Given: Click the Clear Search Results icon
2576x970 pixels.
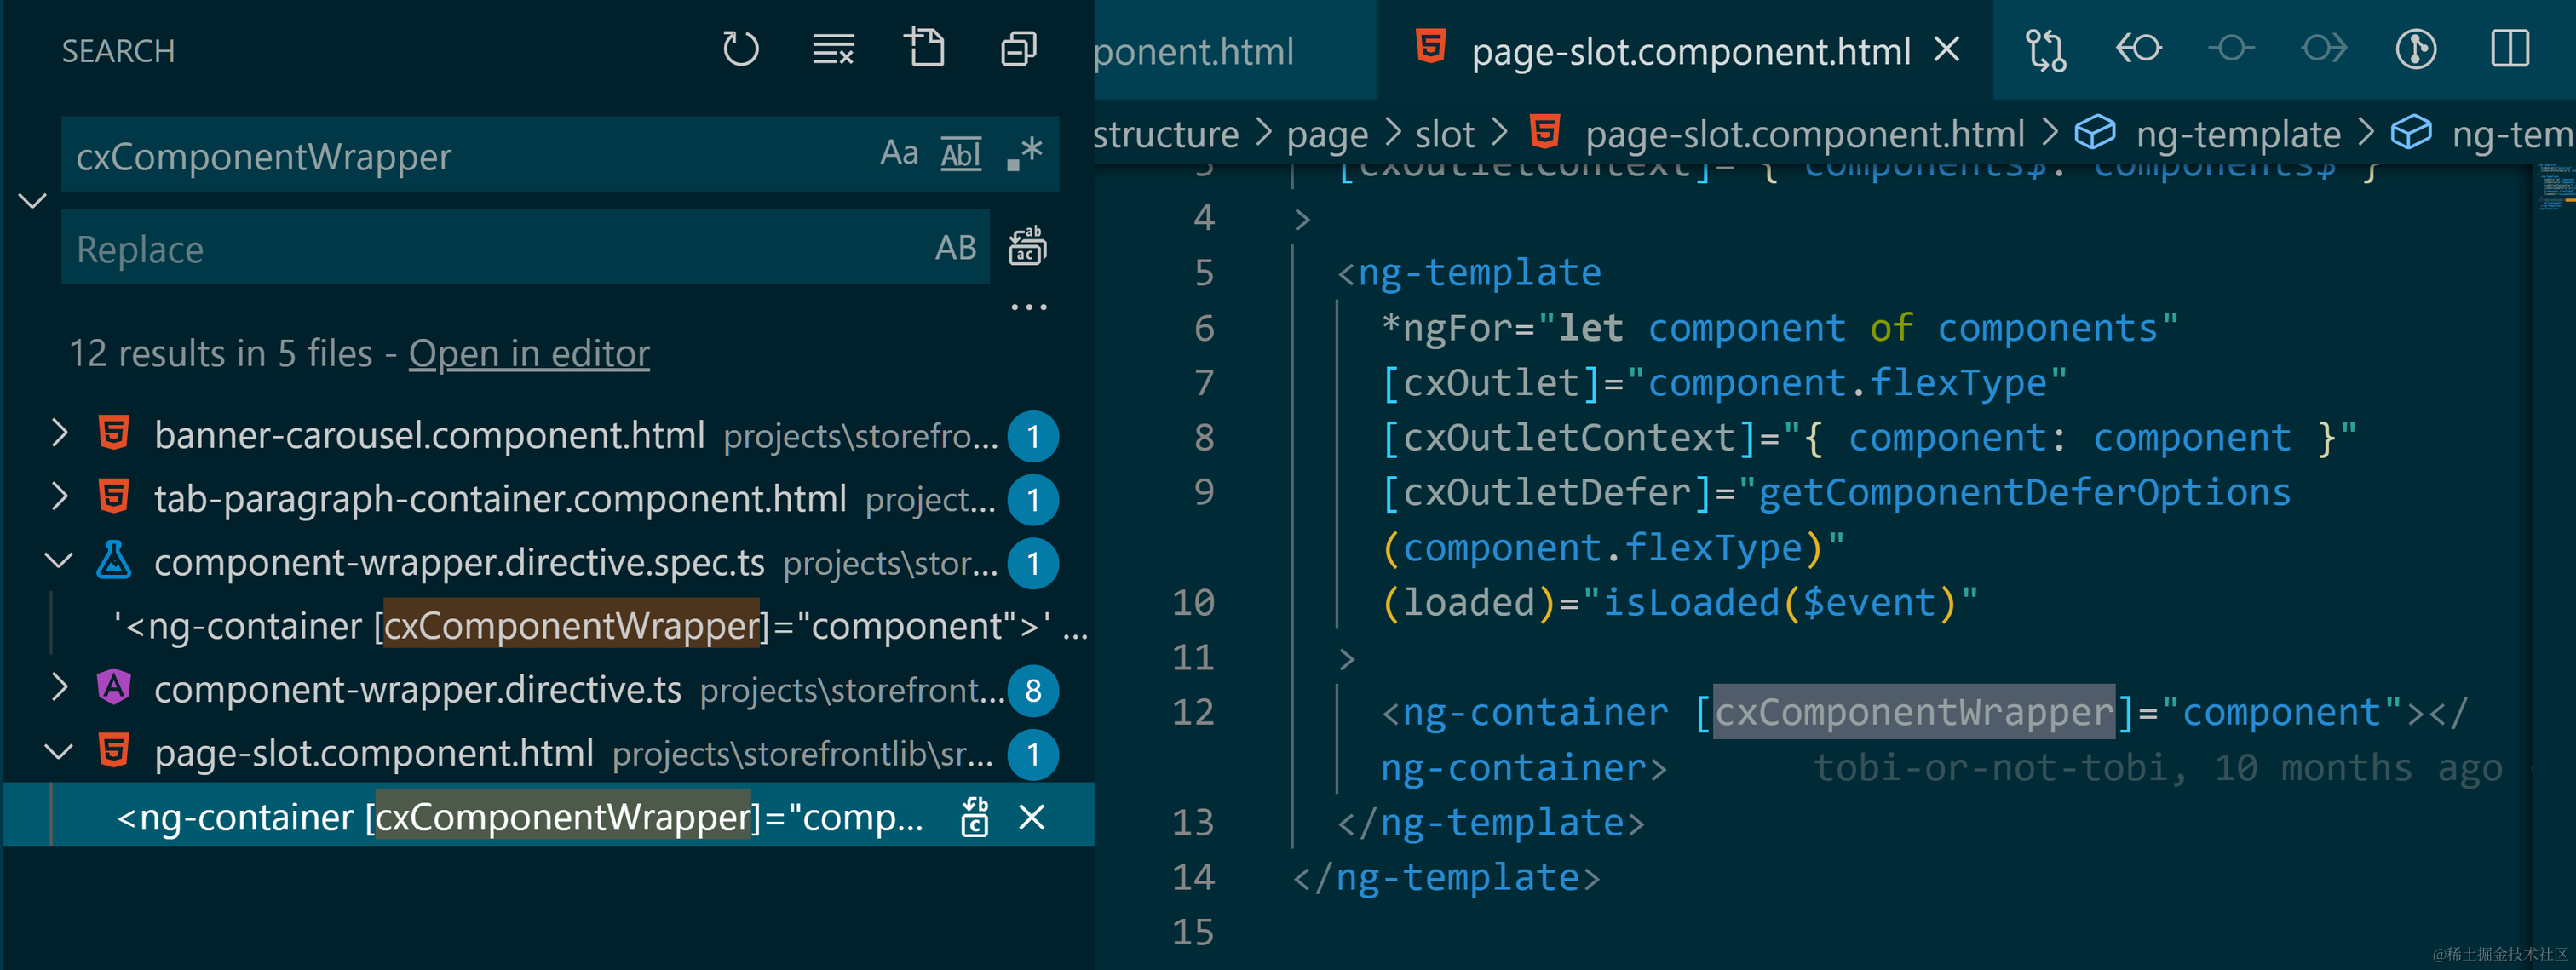Looking at the screenshot, I should 832,49.
